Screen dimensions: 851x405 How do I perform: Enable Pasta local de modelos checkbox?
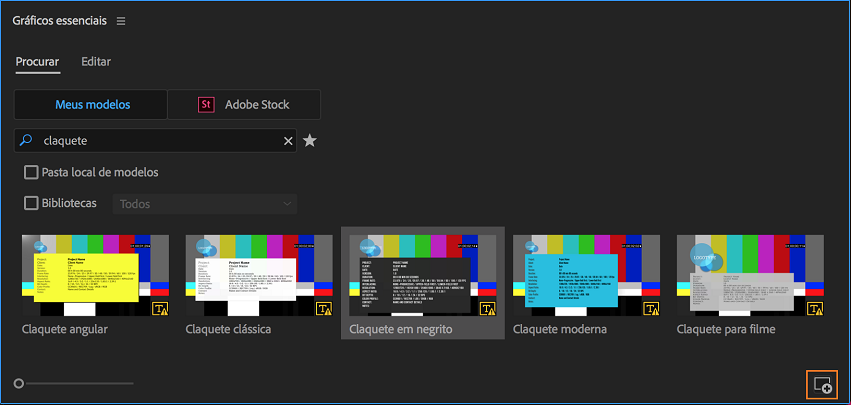click(x=31, y=173)
